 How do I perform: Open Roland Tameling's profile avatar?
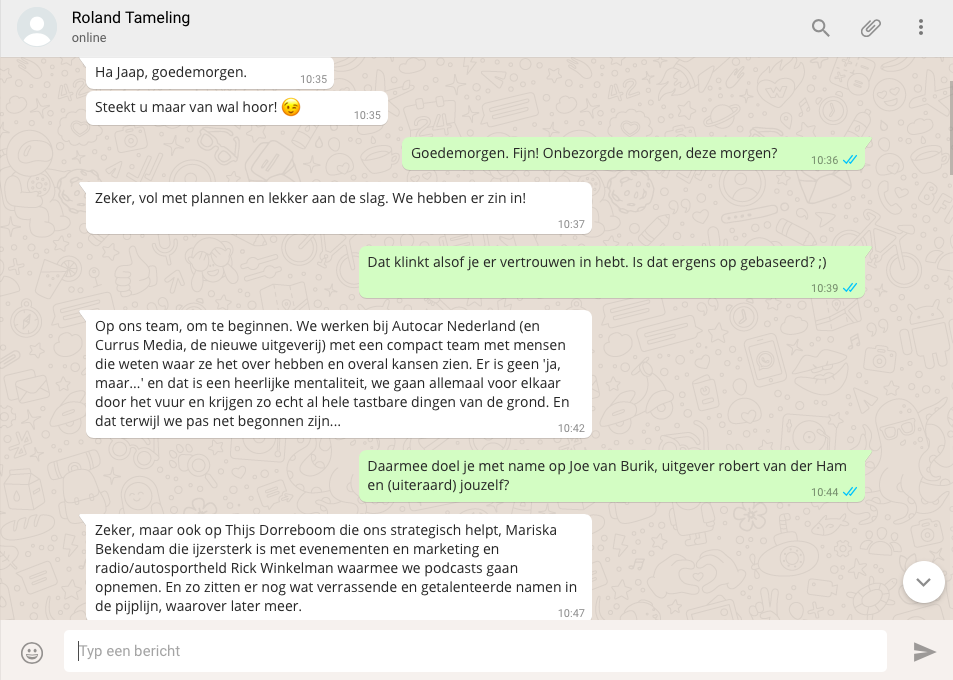[x=37, y=27]
